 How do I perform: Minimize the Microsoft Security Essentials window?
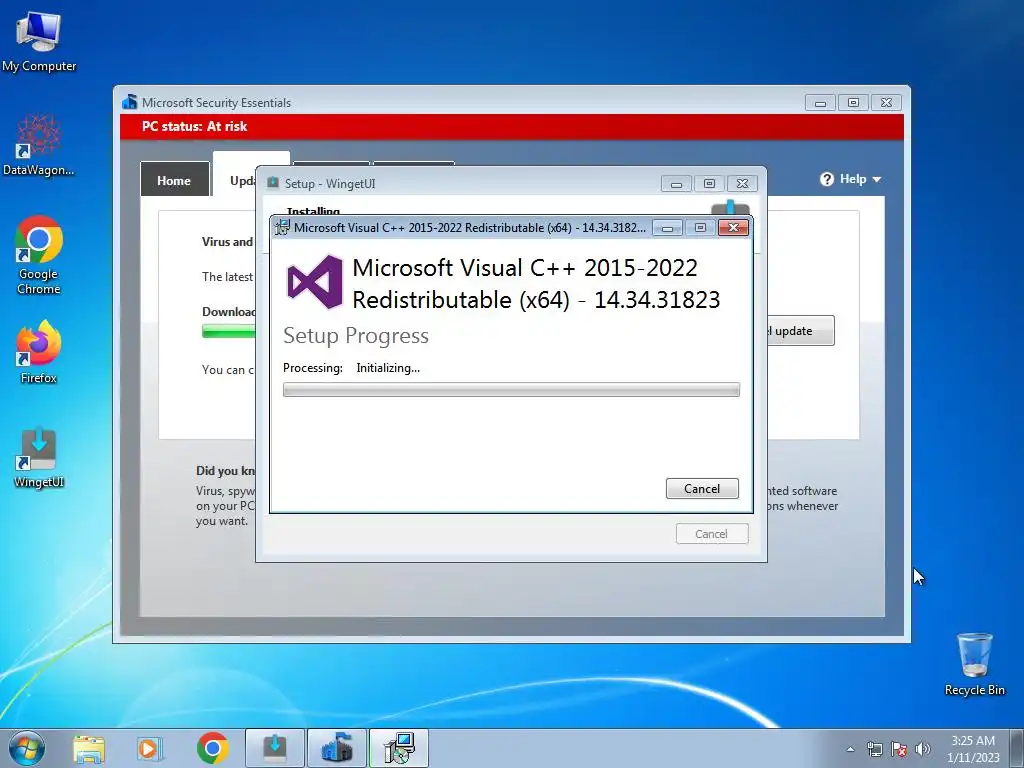tap(820, 103)
